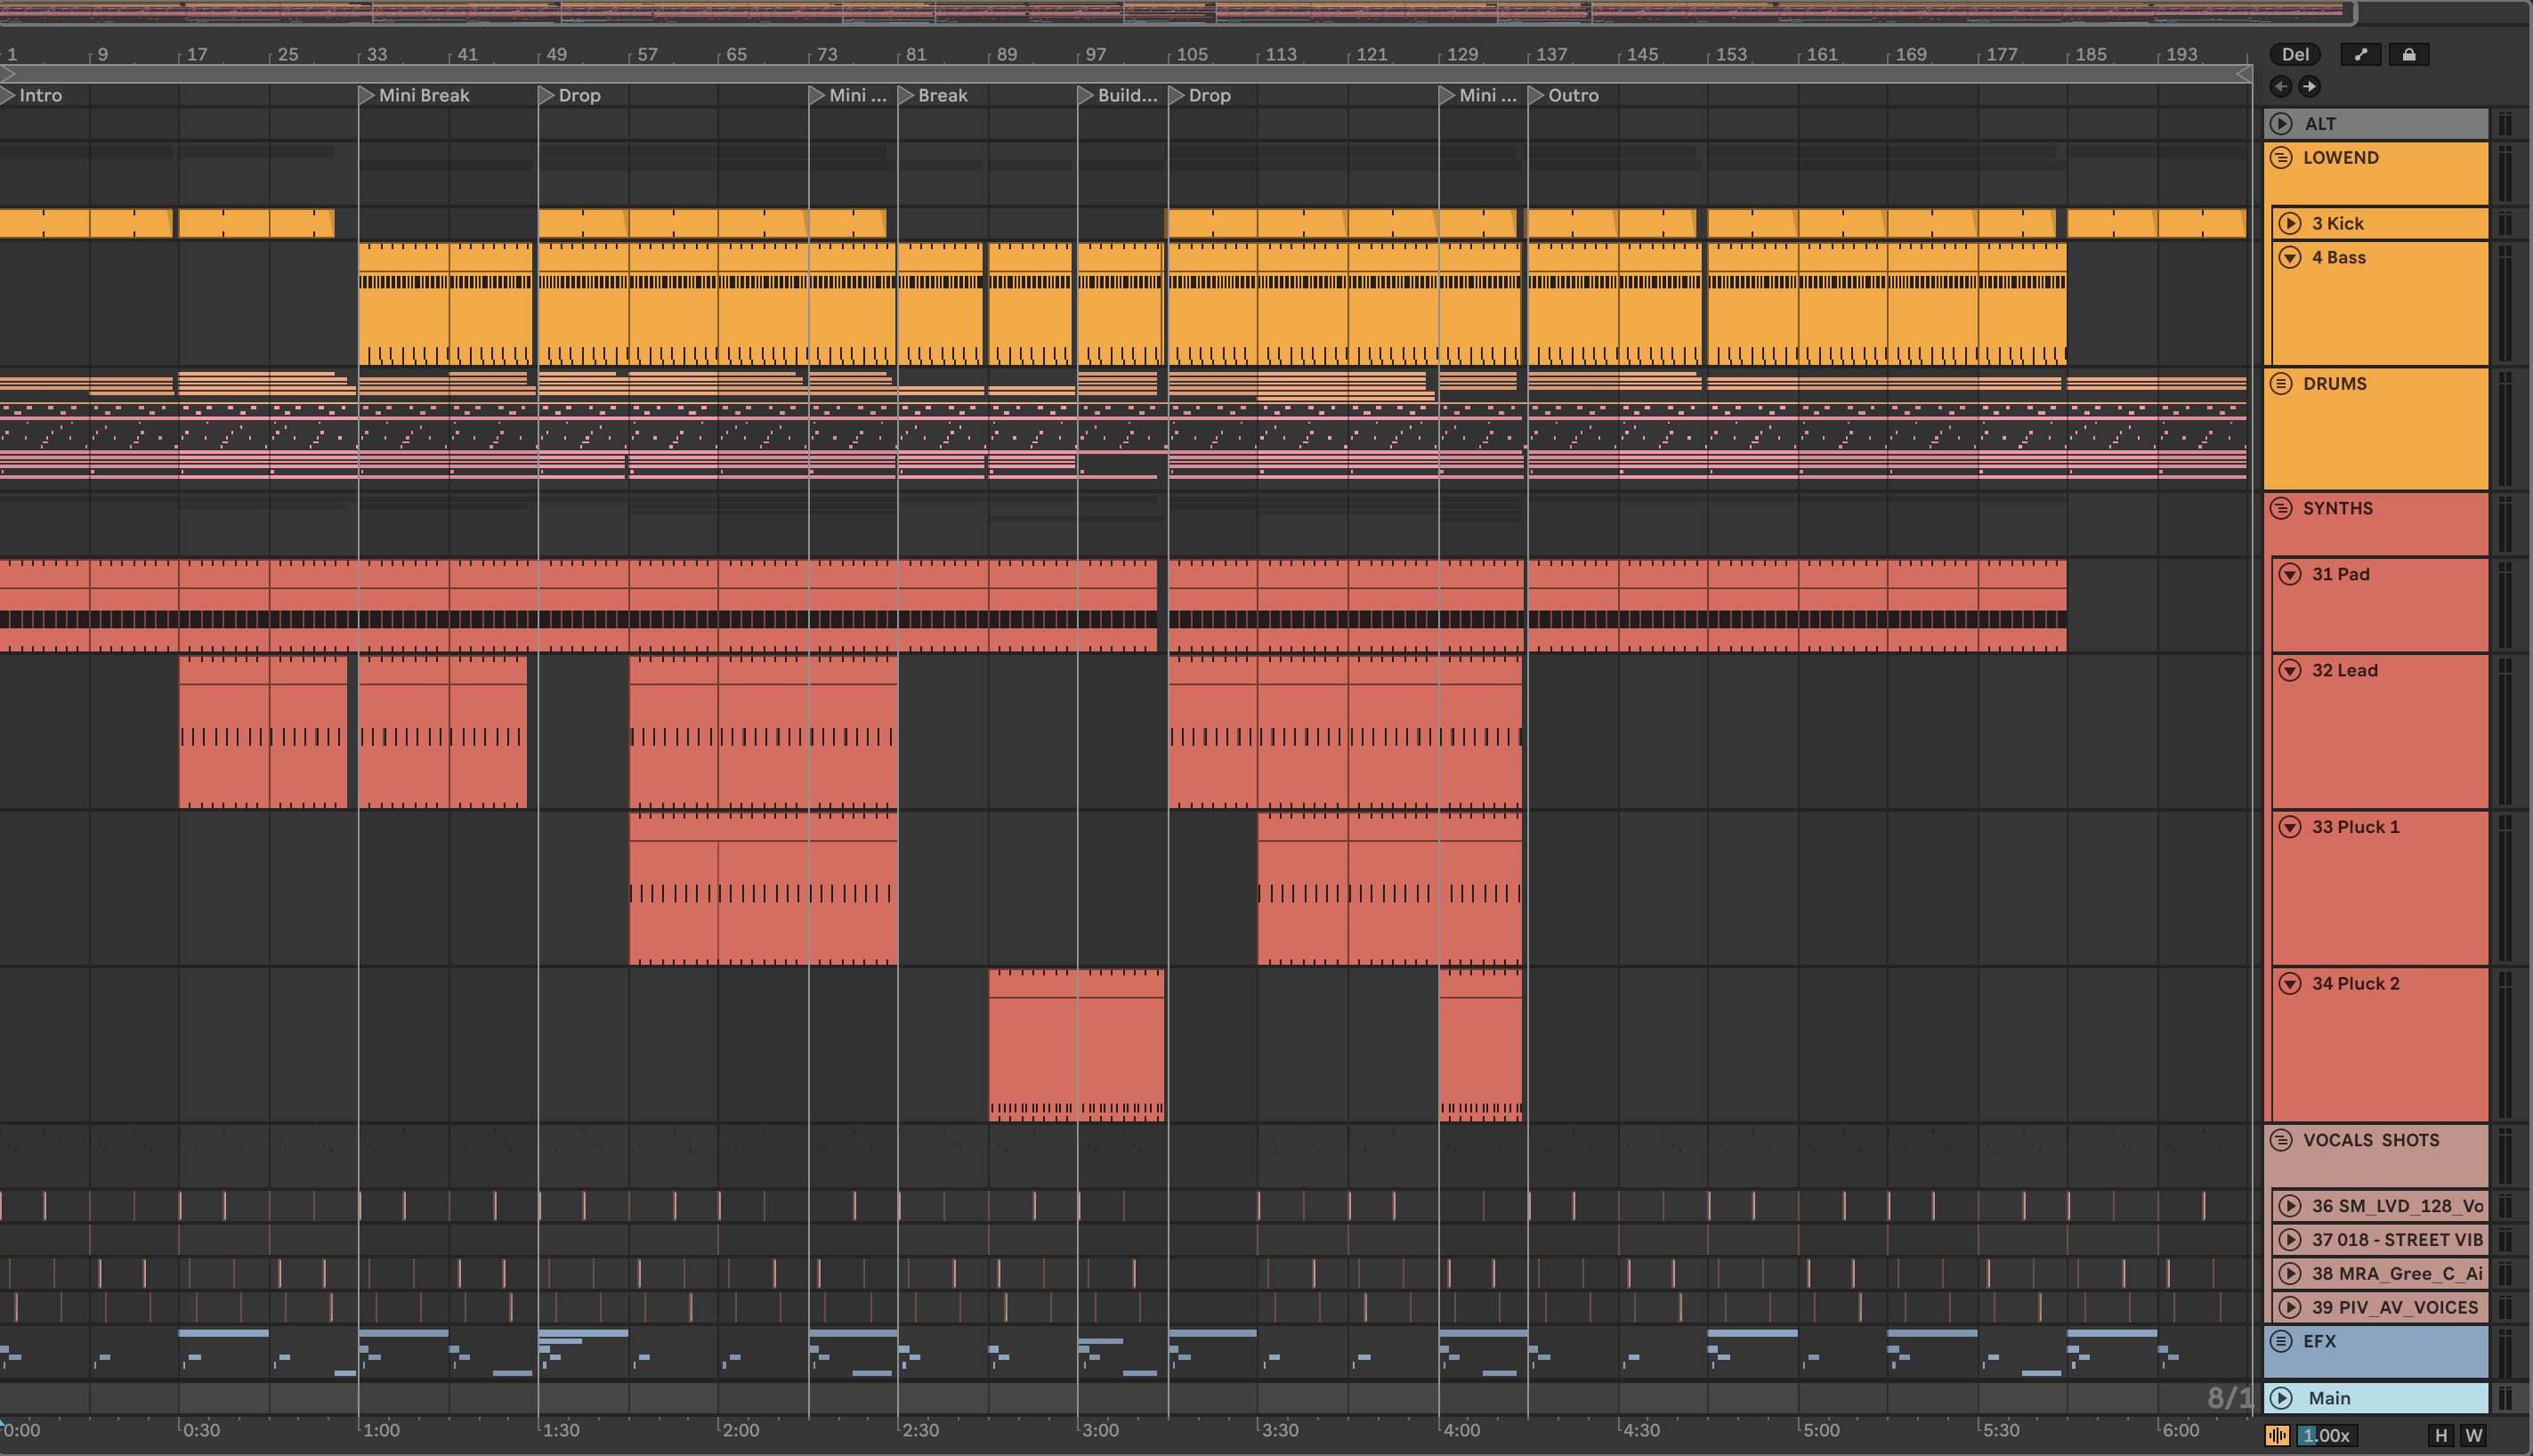The width and height of the screenshot is (2533, 1456).
Task: Click 3:30 on the time ruler
Action: (x=1279, y=1430)
